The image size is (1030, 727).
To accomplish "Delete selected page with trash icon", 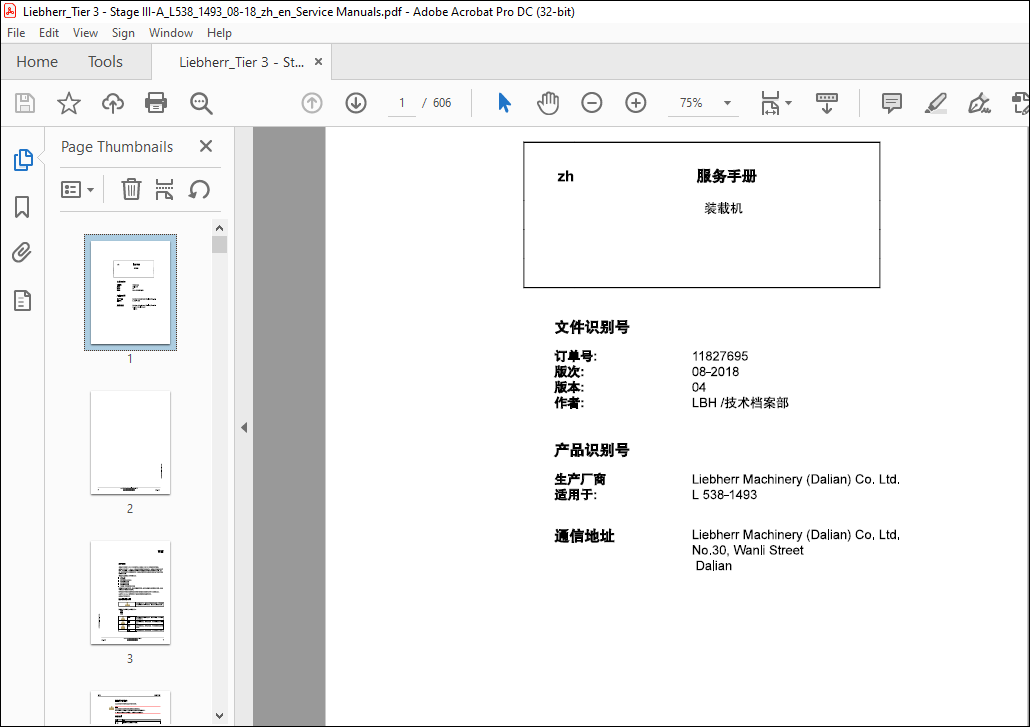I will [131, 189].
